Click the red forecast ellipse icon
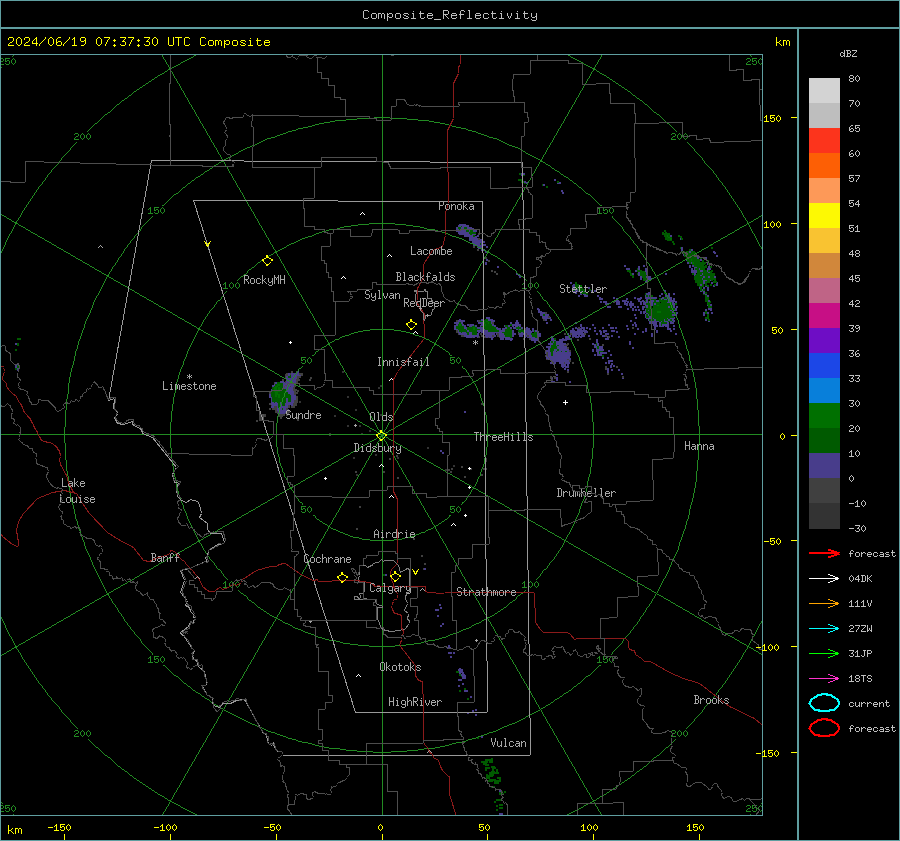The height and width of the screenshot is (841, 900). pos(824,728)
